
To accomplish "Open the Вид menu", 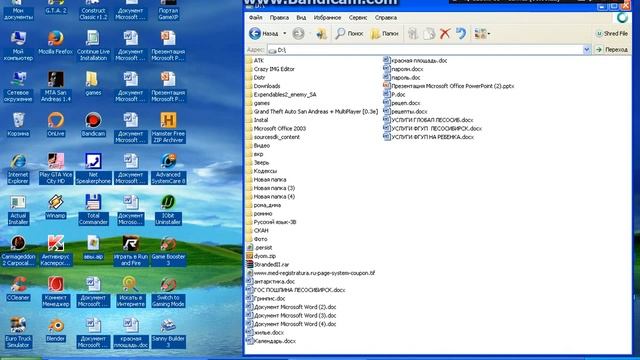I will [301, 18].
